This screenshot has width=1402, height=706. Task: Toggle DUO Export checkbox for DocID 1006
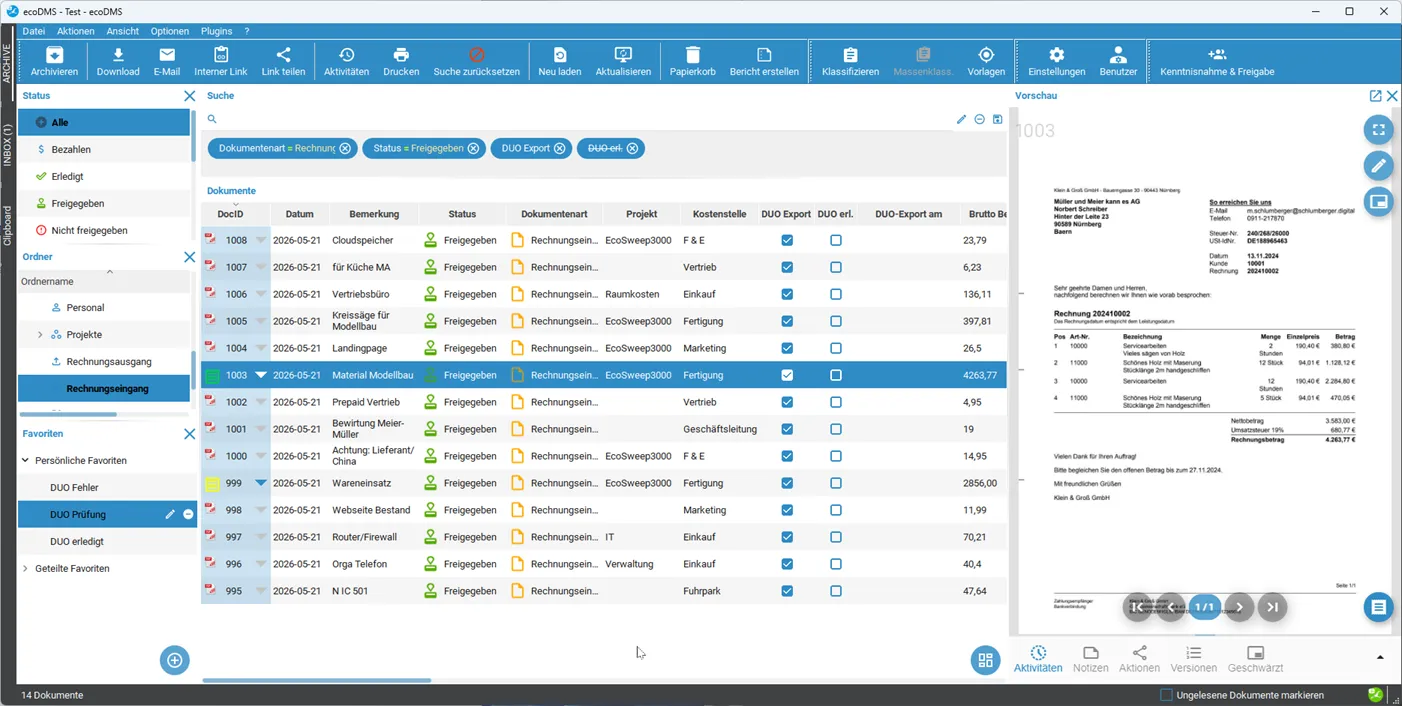click(x=787, y=294)
